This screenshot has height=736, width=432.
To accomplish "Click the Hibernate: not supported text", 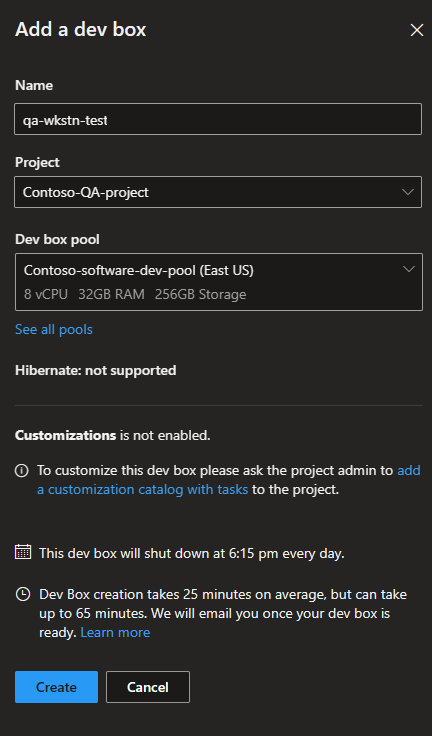I will [x=96, y=370].
